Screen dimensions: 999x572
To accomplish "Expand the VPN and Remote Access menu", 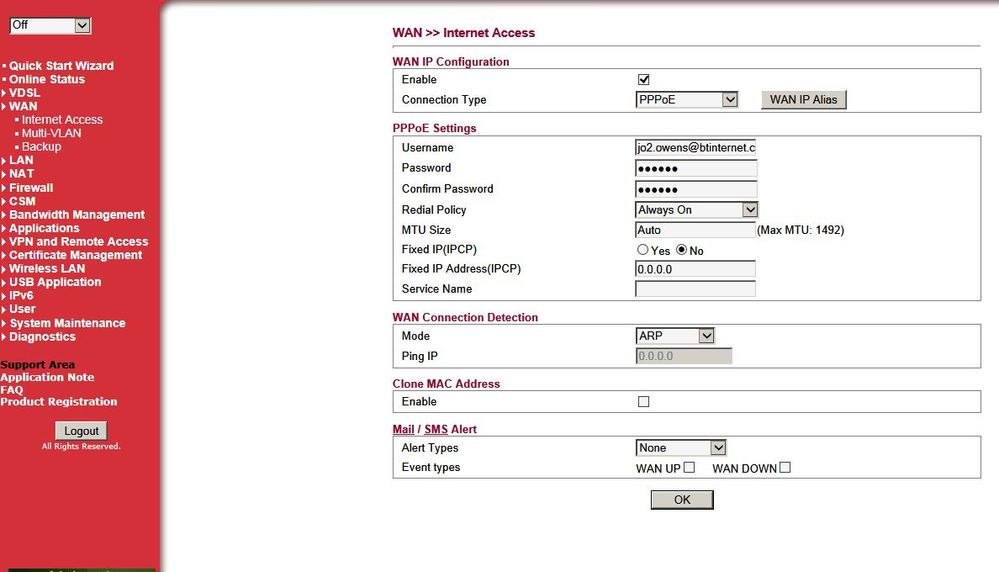I will point(78,242).
